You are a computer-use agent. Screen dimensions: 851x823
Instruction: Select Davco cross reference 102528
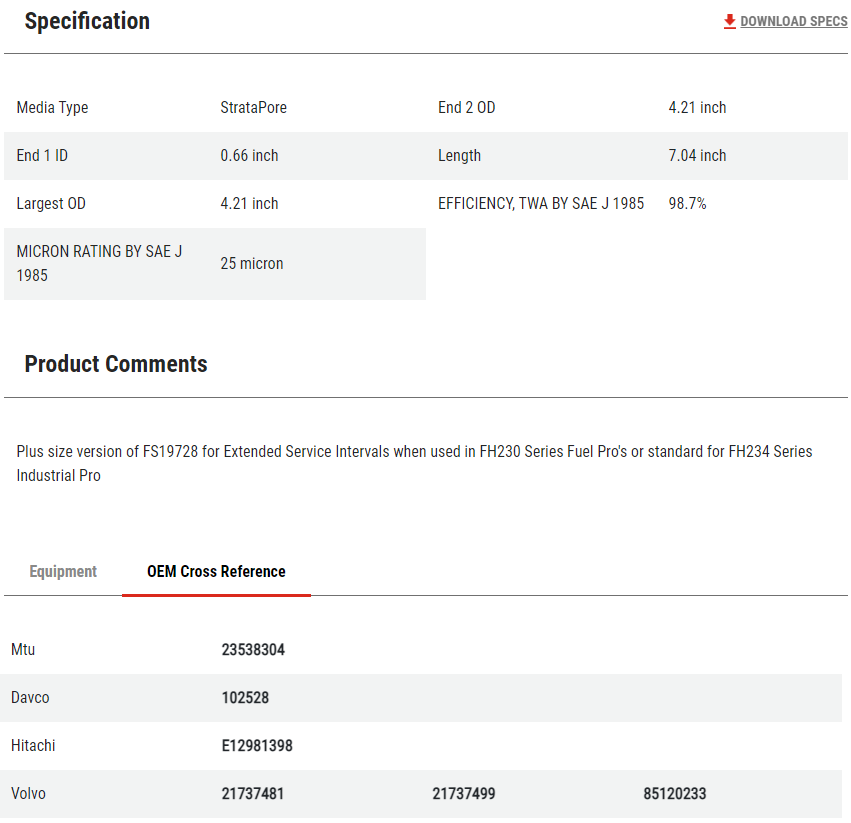click(x=245, y=698)
